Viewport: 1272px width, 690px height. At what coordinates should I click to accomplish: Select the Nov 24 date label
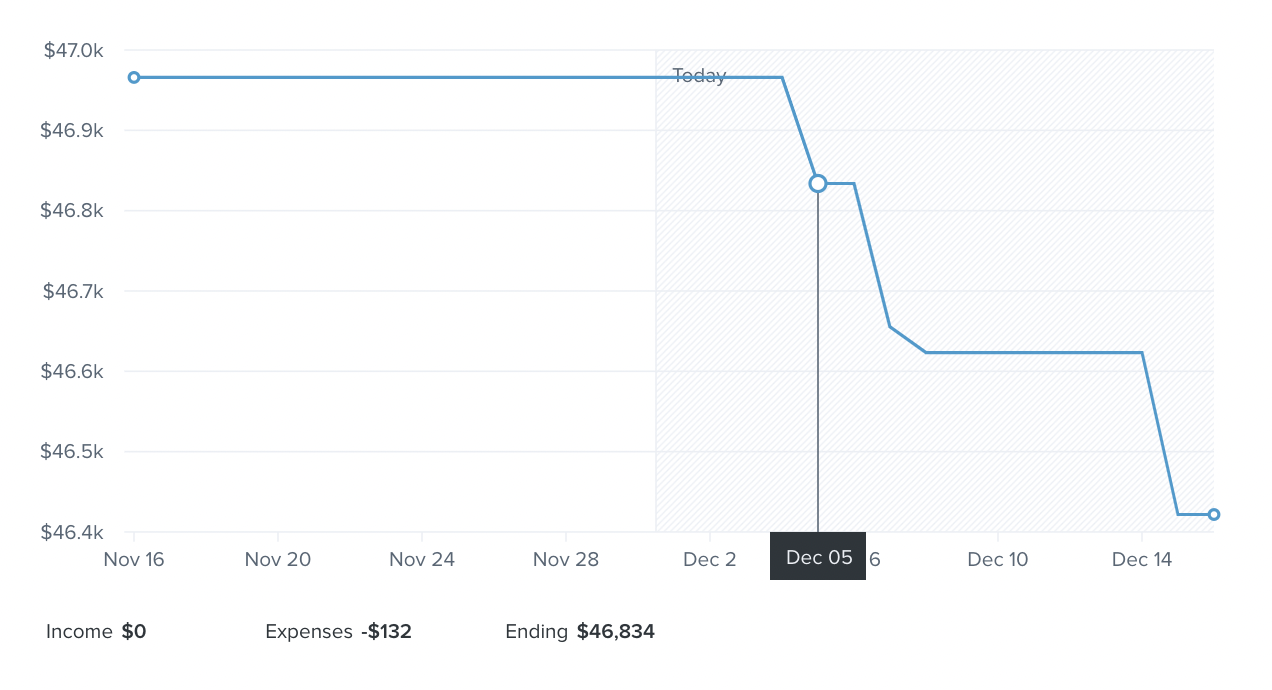point(422,559)
